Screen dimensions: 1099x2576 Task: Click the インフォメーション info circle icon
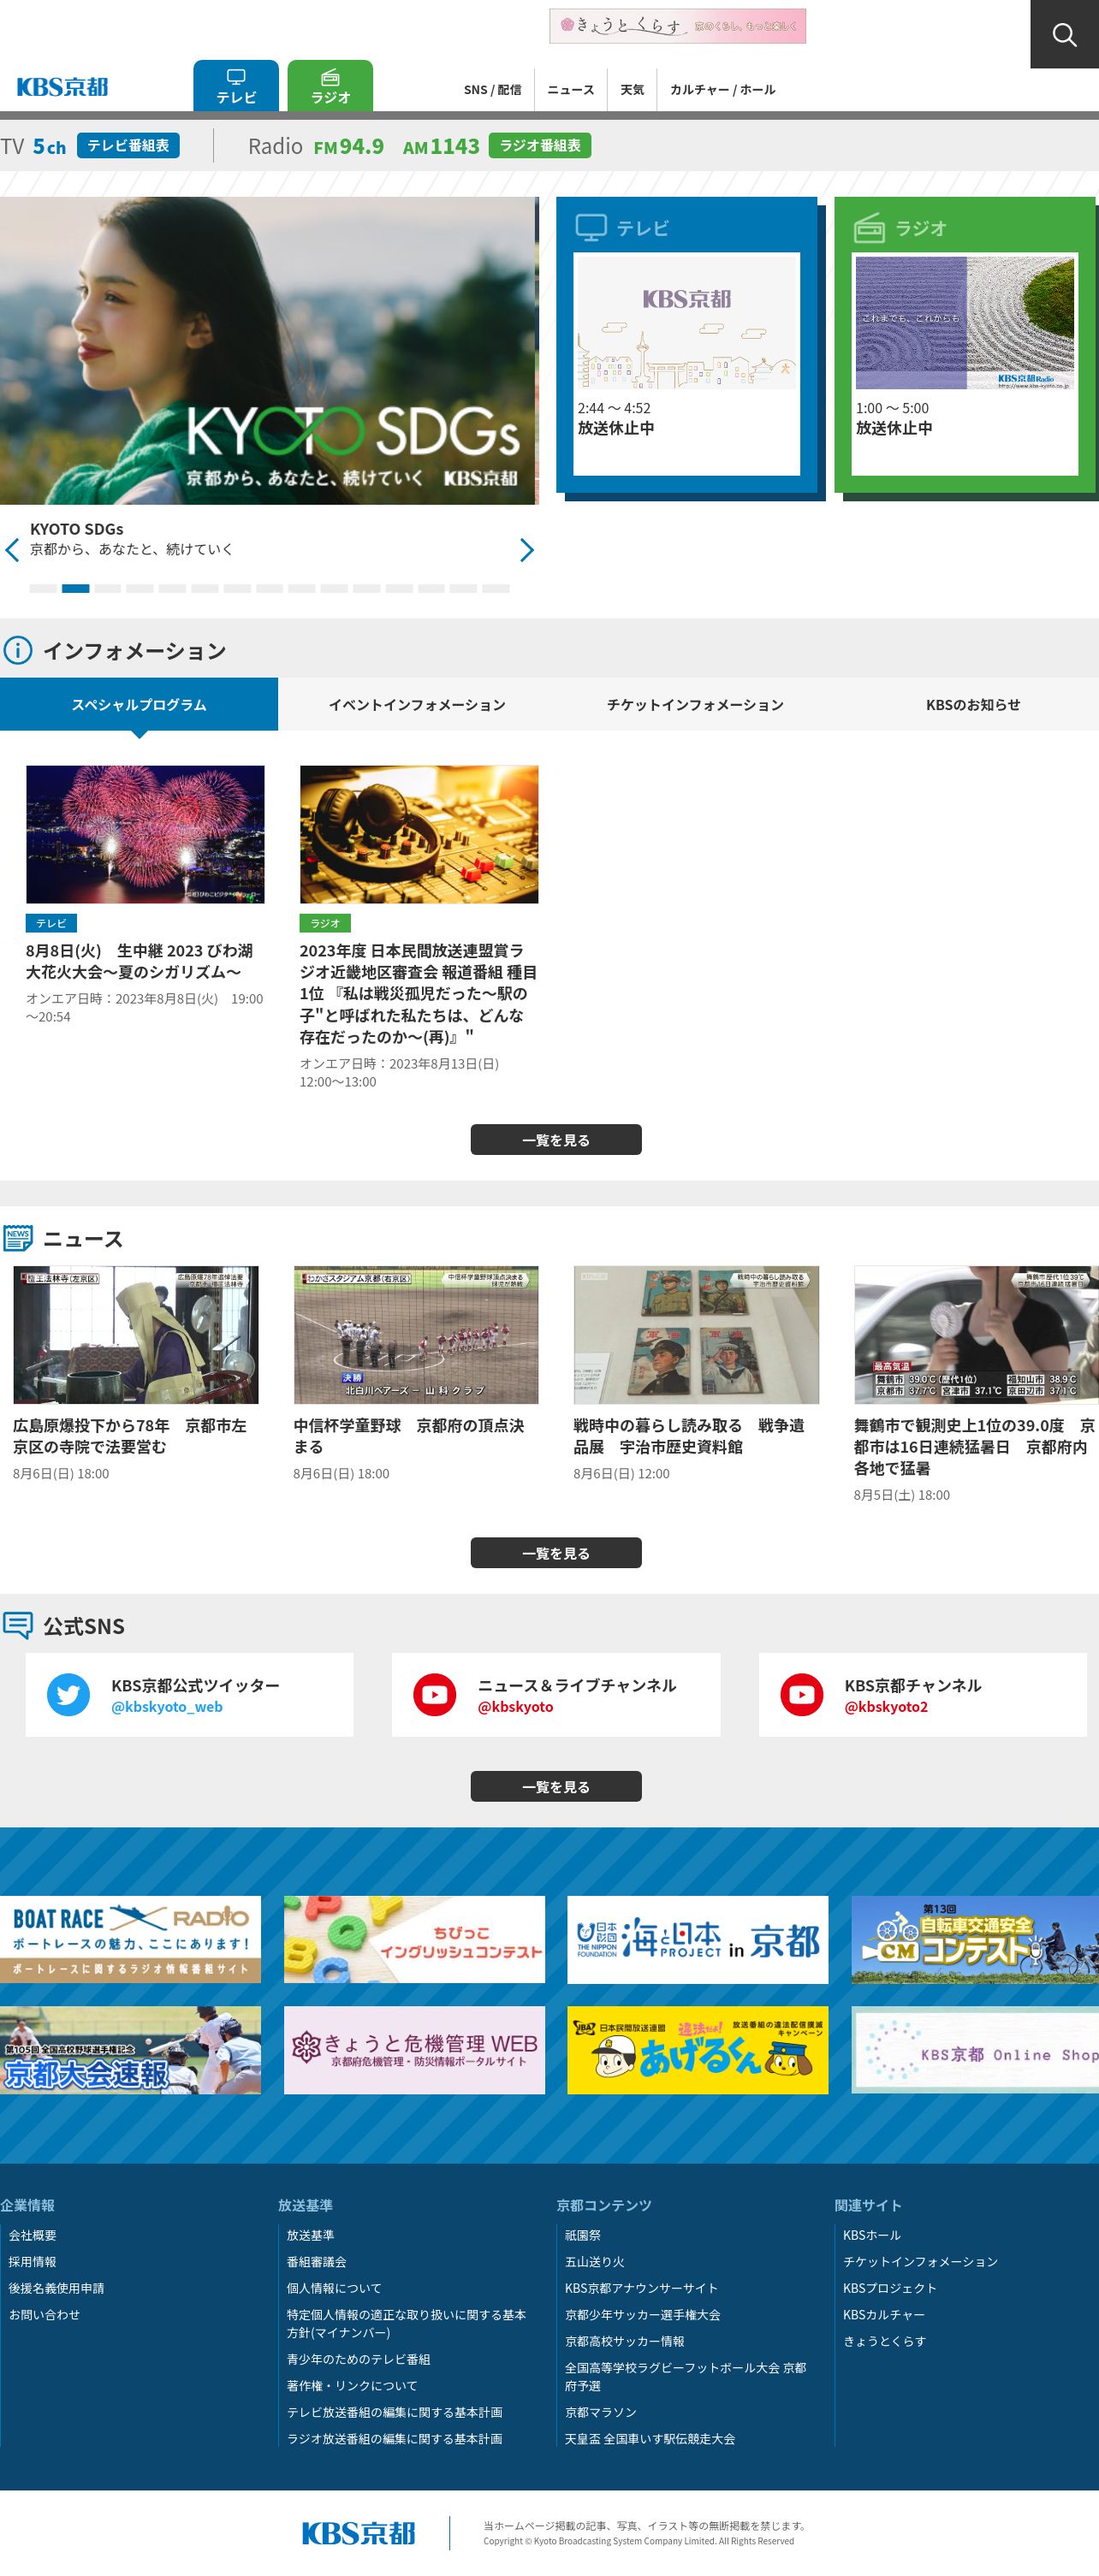pyautogui.click(x=17, y=651)
